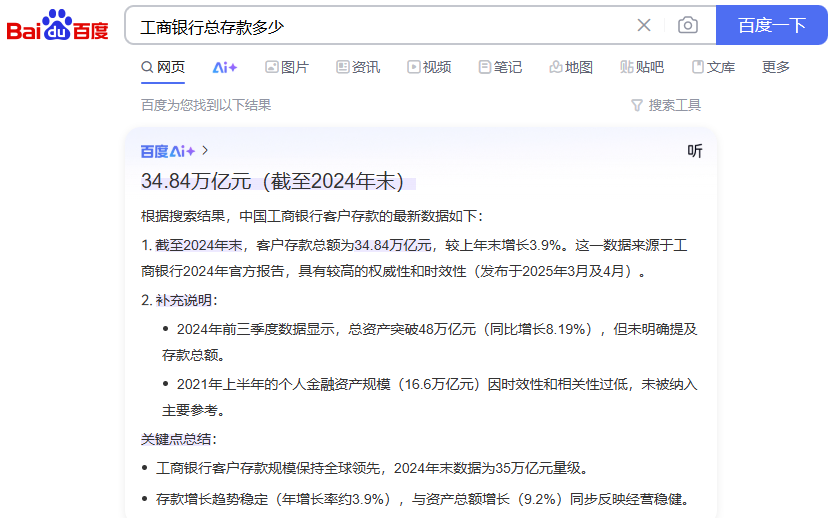Open the 视频 tab

coord(429,67)
